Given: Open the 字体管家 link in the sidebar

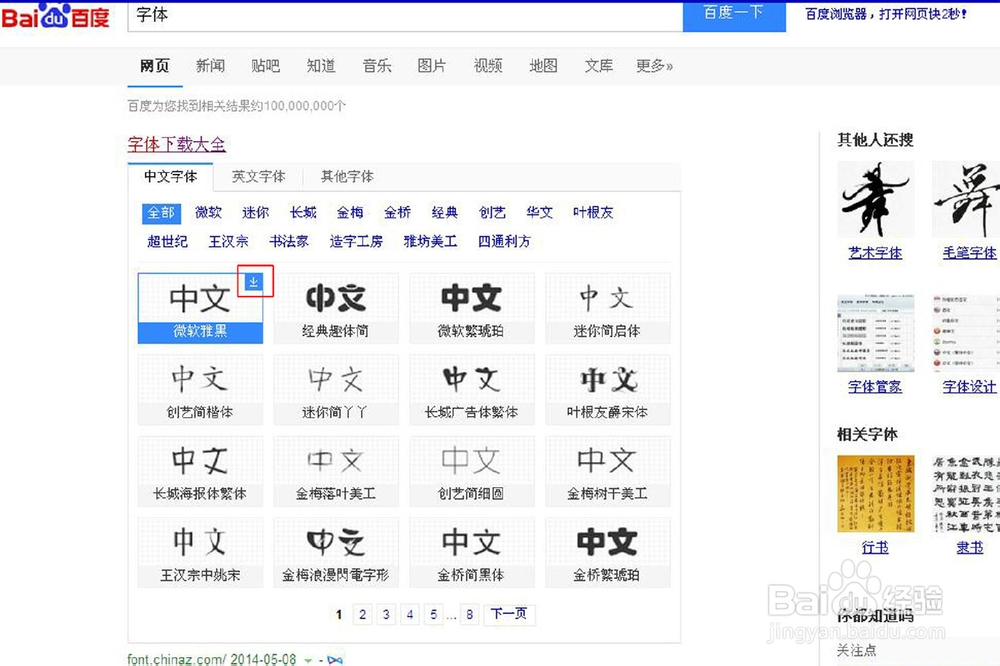Looking at the screenshot, I should (875, 387).
